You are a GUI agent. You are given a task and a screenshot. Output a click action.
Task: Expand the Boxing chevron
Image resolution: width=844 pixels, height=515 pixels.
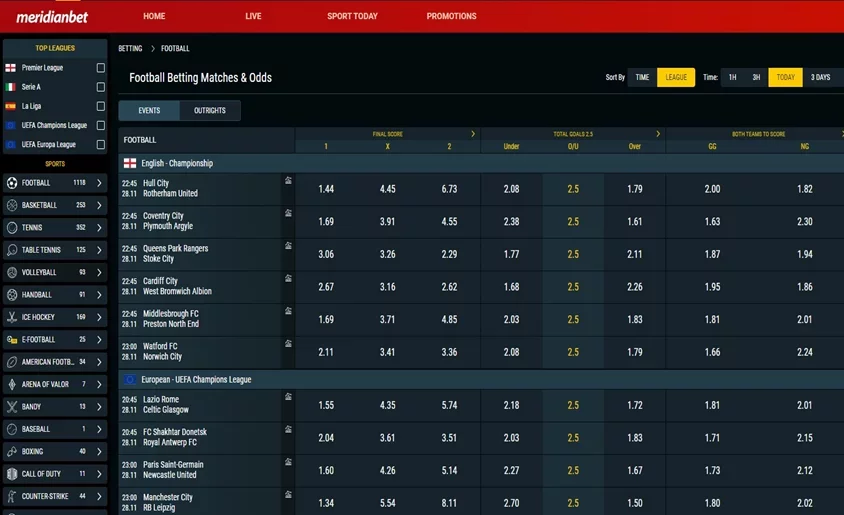[99, 451]
